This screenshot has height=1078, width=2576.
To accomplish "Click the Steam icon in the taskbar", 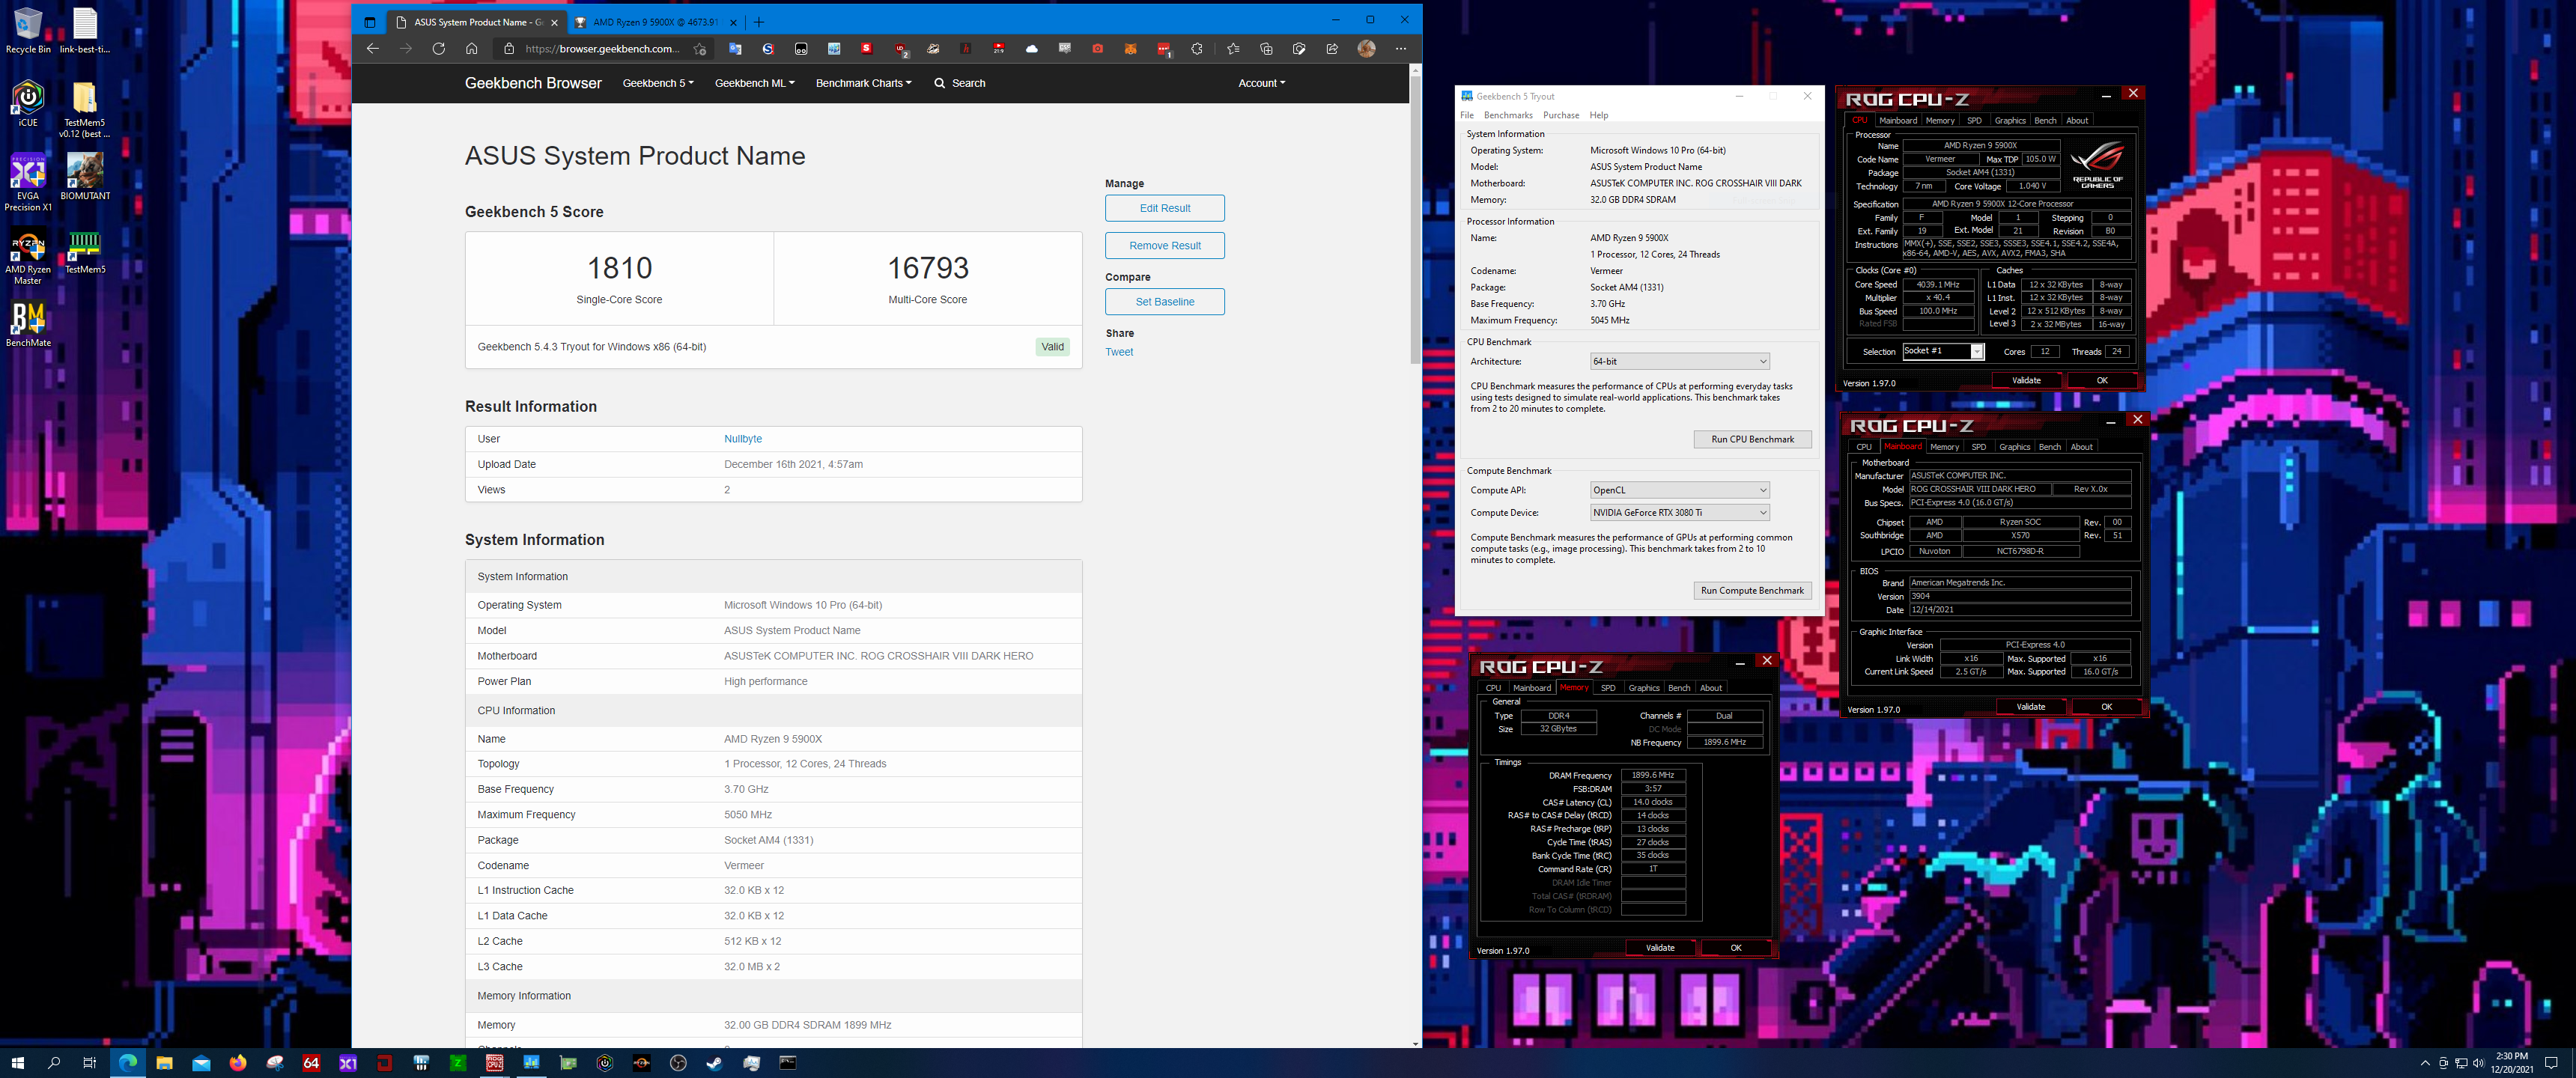I will coord(714,1063).
